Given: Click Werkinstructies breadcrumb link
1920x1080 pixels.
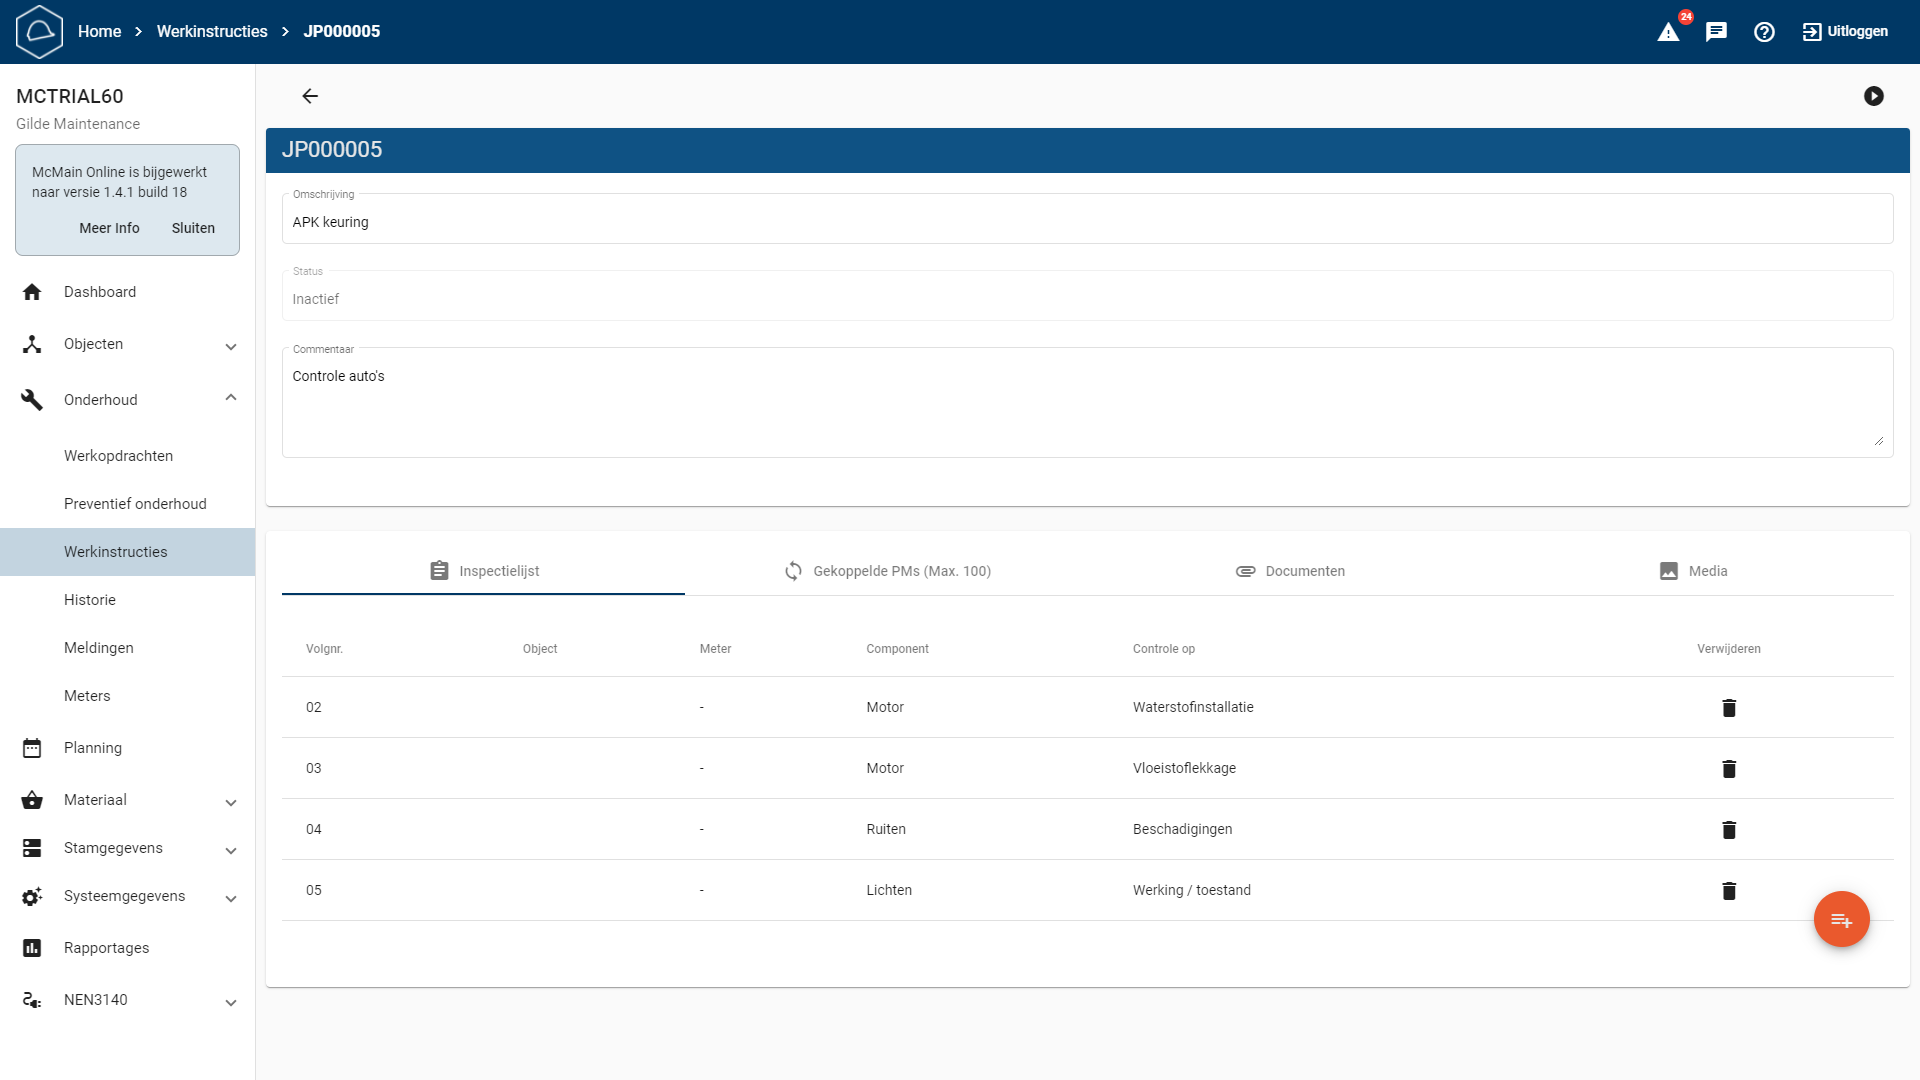Looking at the screenshot, I should (x=212, y=32).
